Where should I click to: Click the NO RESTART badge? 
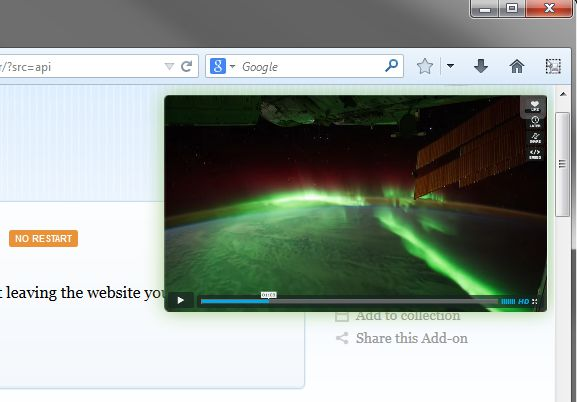[43, 239]
